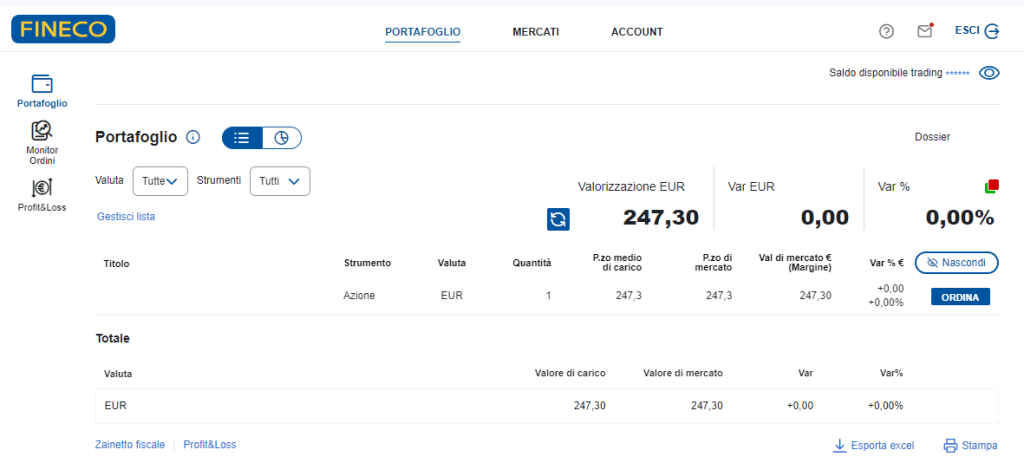
Task: Expand the Strumenti dropdown
Action: [279, 181]
